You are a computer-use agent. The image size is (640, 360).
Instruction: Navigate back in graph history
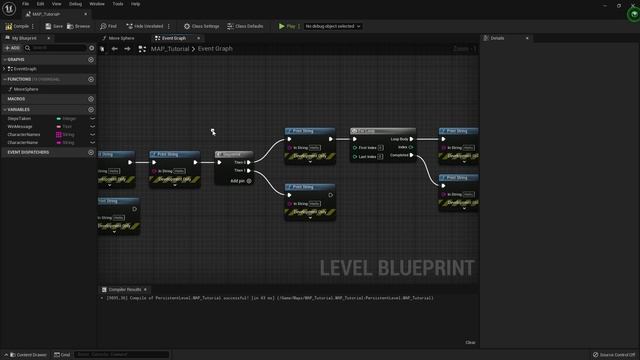point(115,49)
